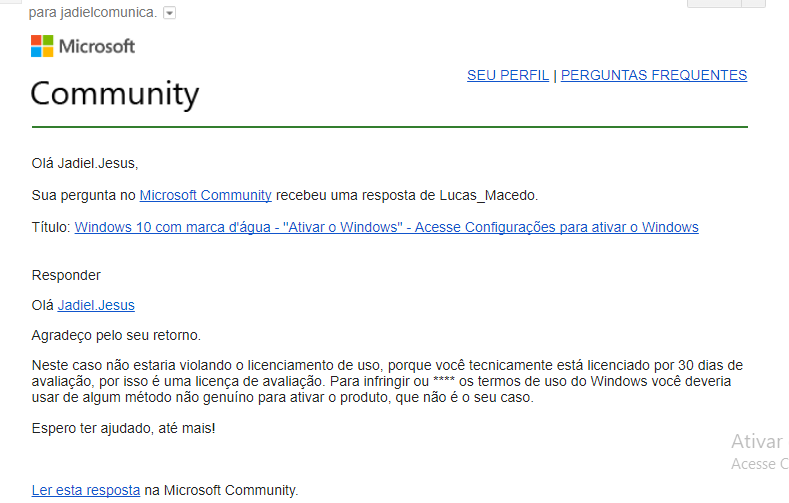Visit the Jadiel.Jesus profile link
The image size is (789, 503).
tap(96, 305)
